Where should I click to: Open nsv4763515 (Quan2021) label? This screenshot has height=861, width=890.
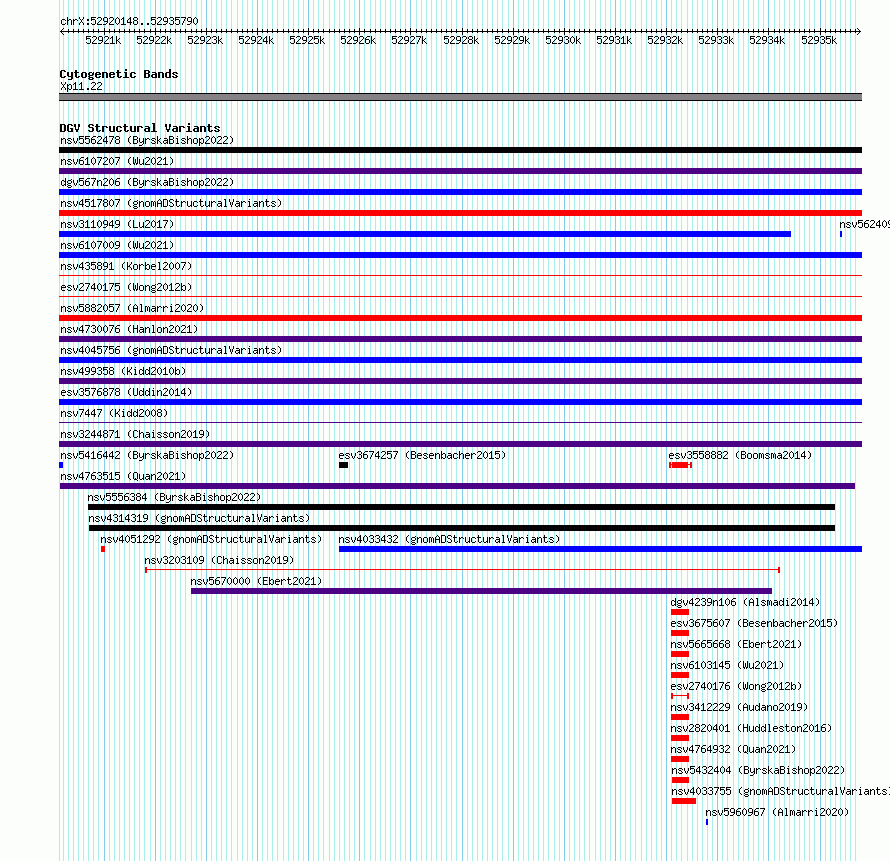(123, 476)
